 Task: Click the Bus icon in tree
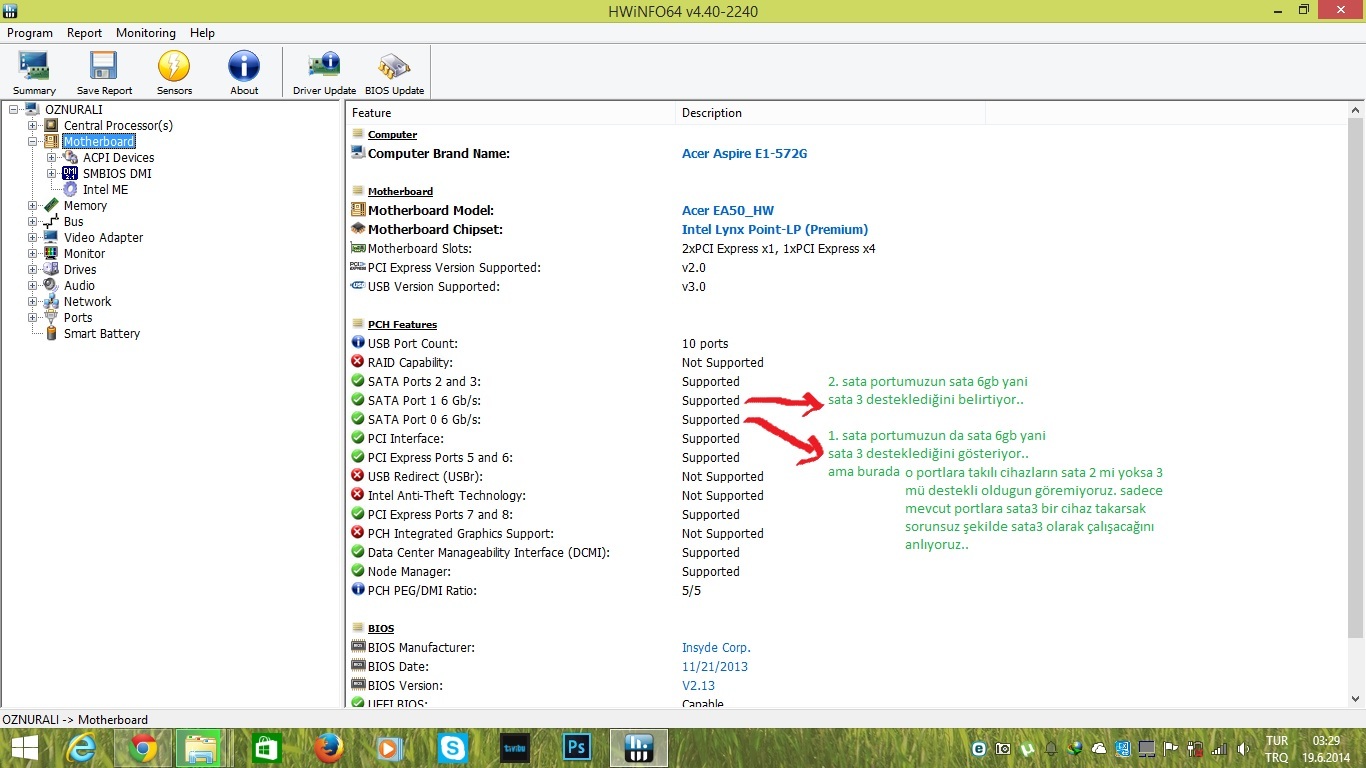52,221
